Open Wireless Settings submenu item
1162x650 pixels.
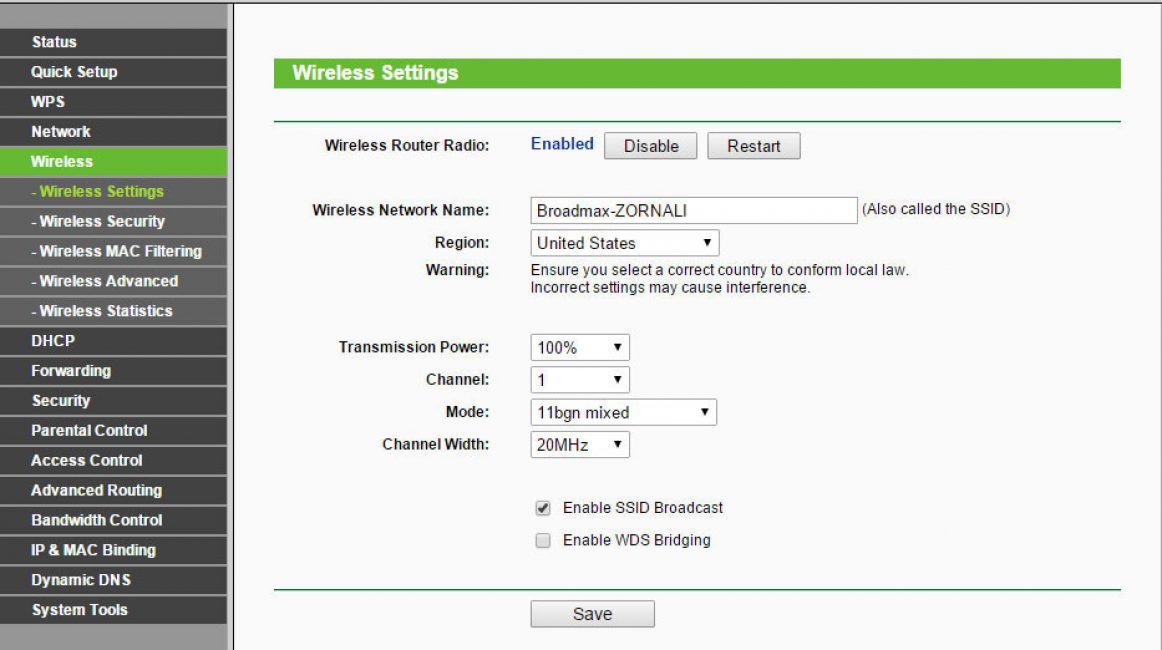(x=113, y=191)
